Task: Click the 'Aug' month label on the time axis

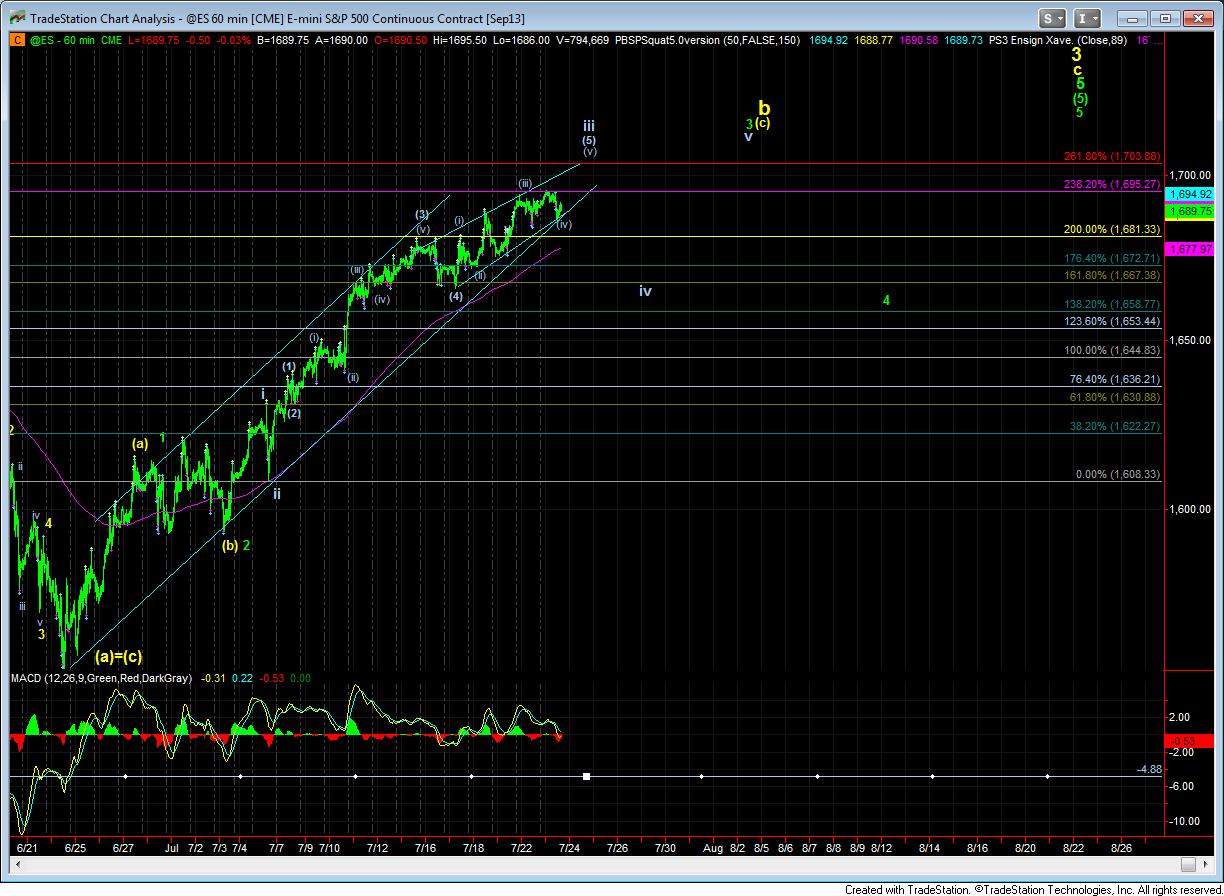Action: click(712, 848)
